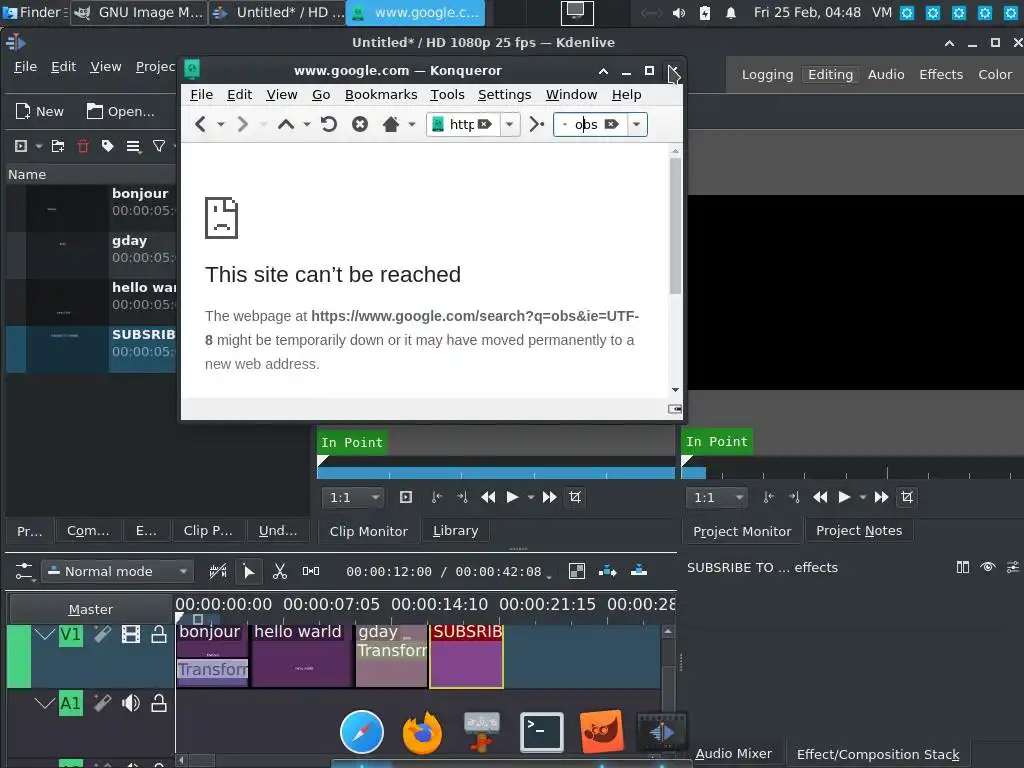Screen dimensions: 1024x768
Task: Open terminal from the dock
Action: [541, 732]
